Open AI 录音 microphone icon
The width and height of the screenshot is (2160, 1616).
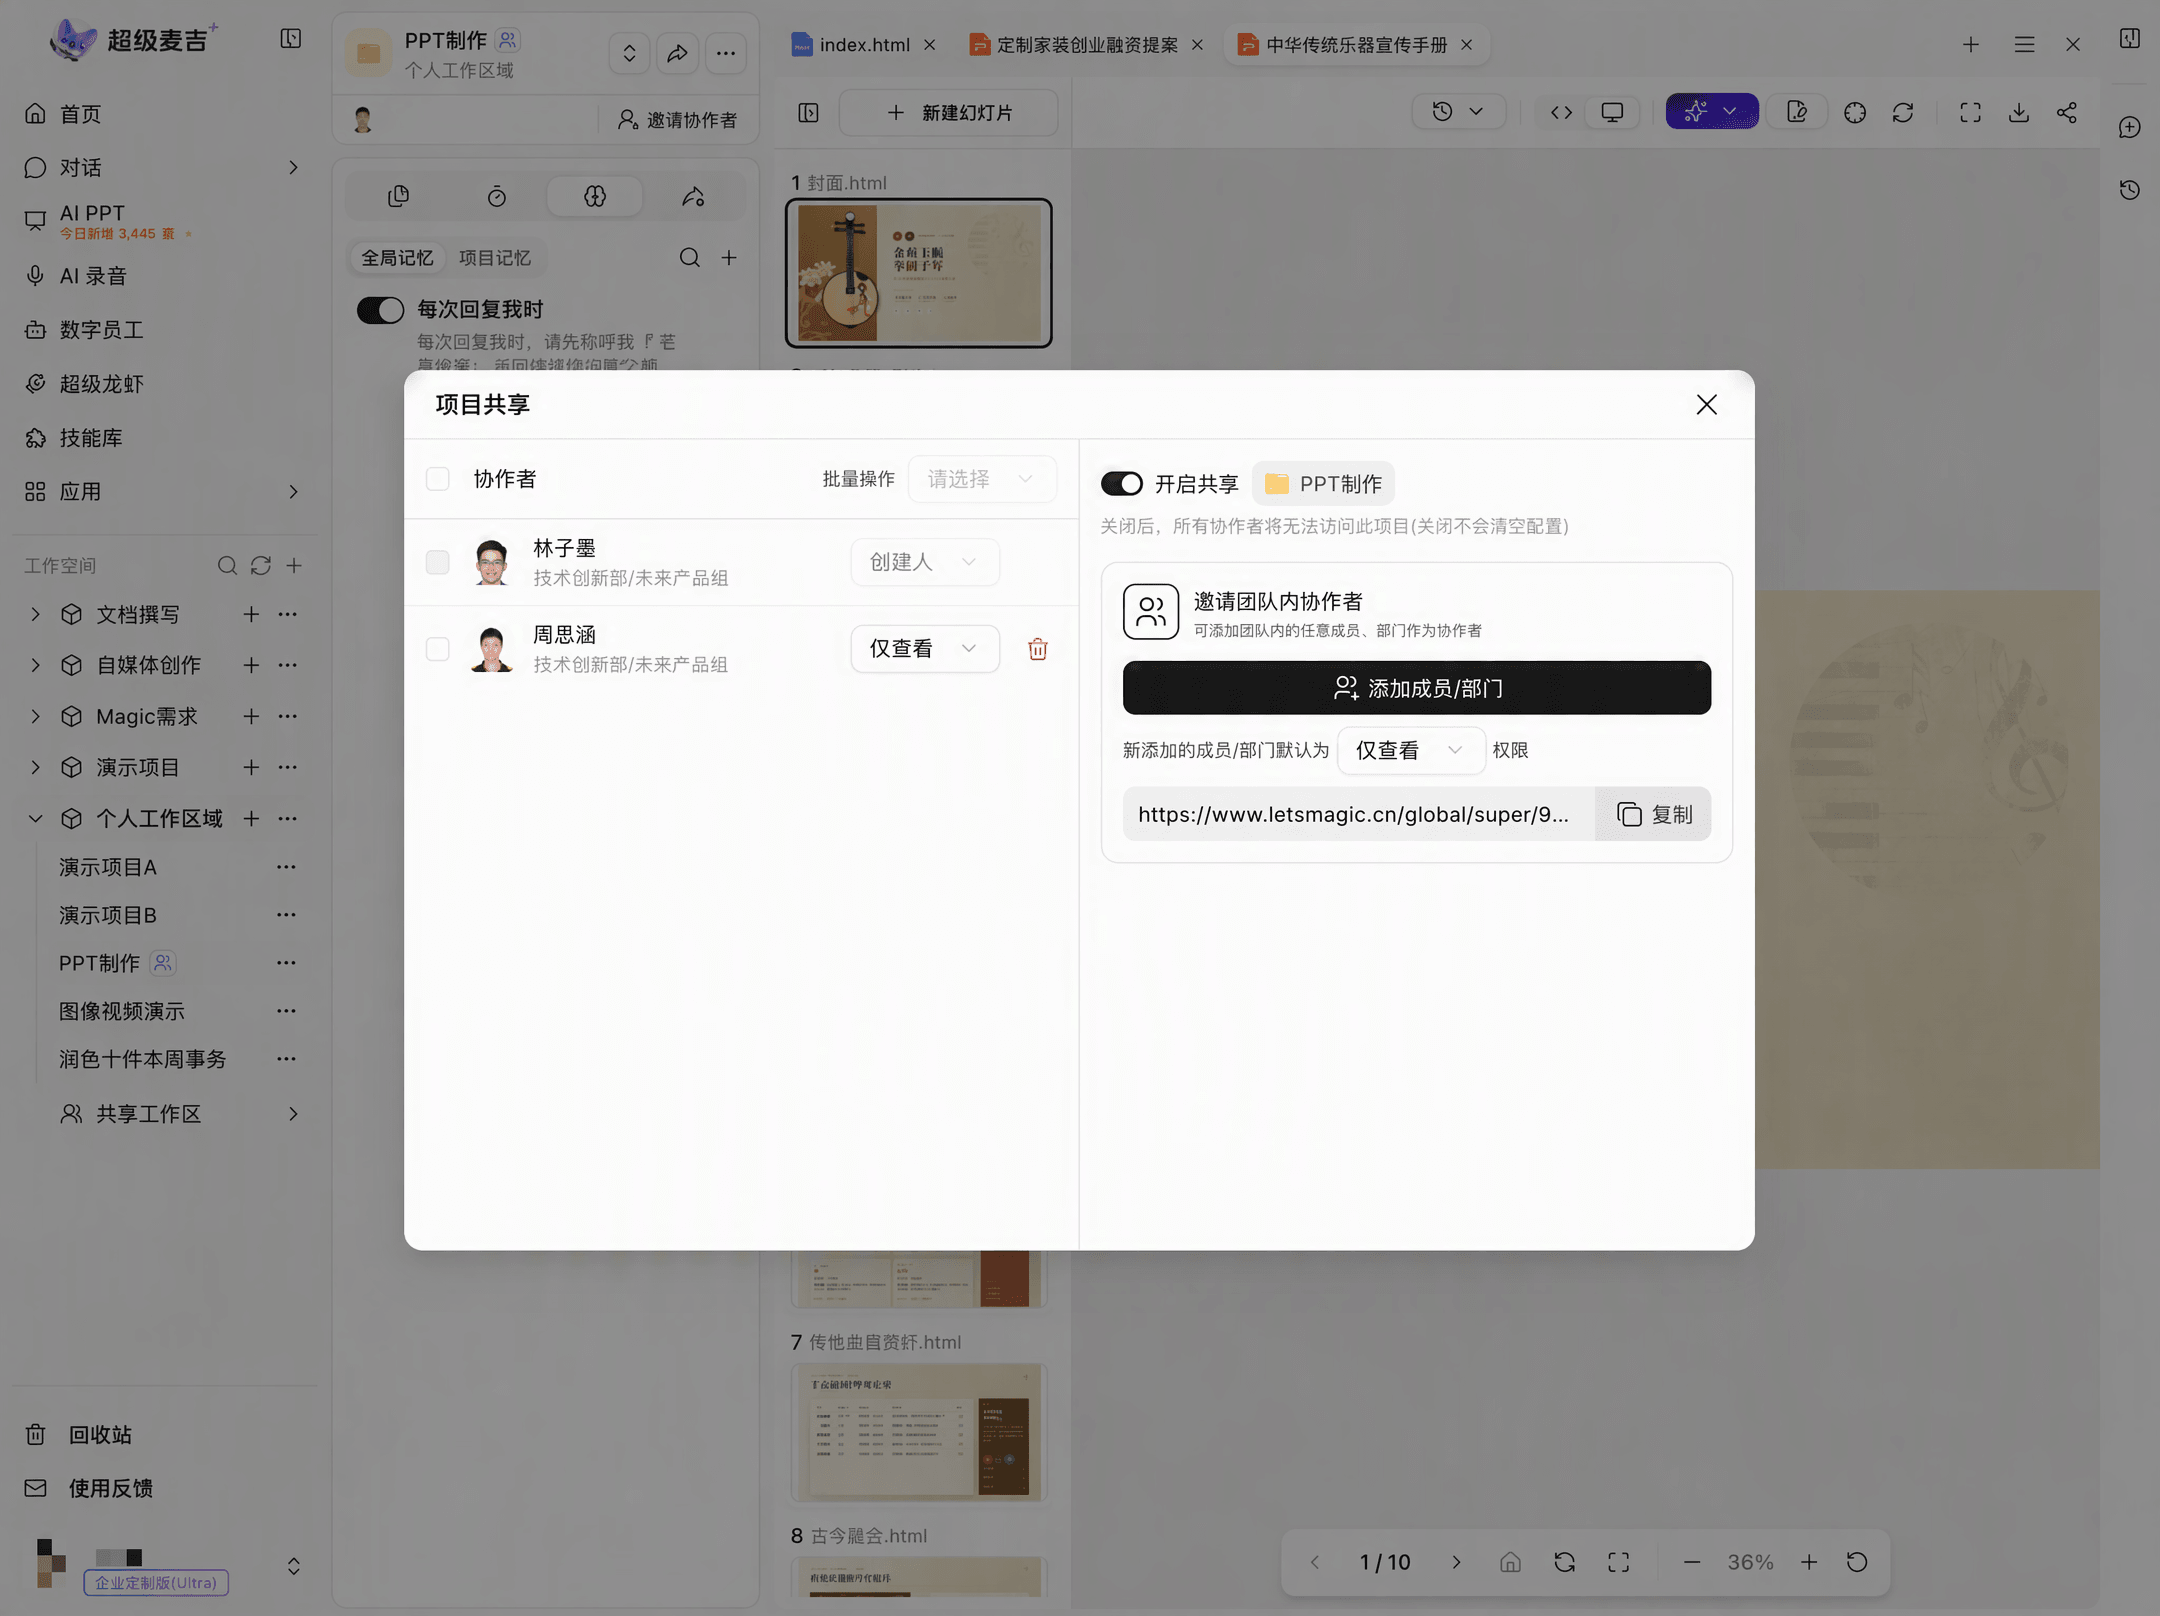36,276
